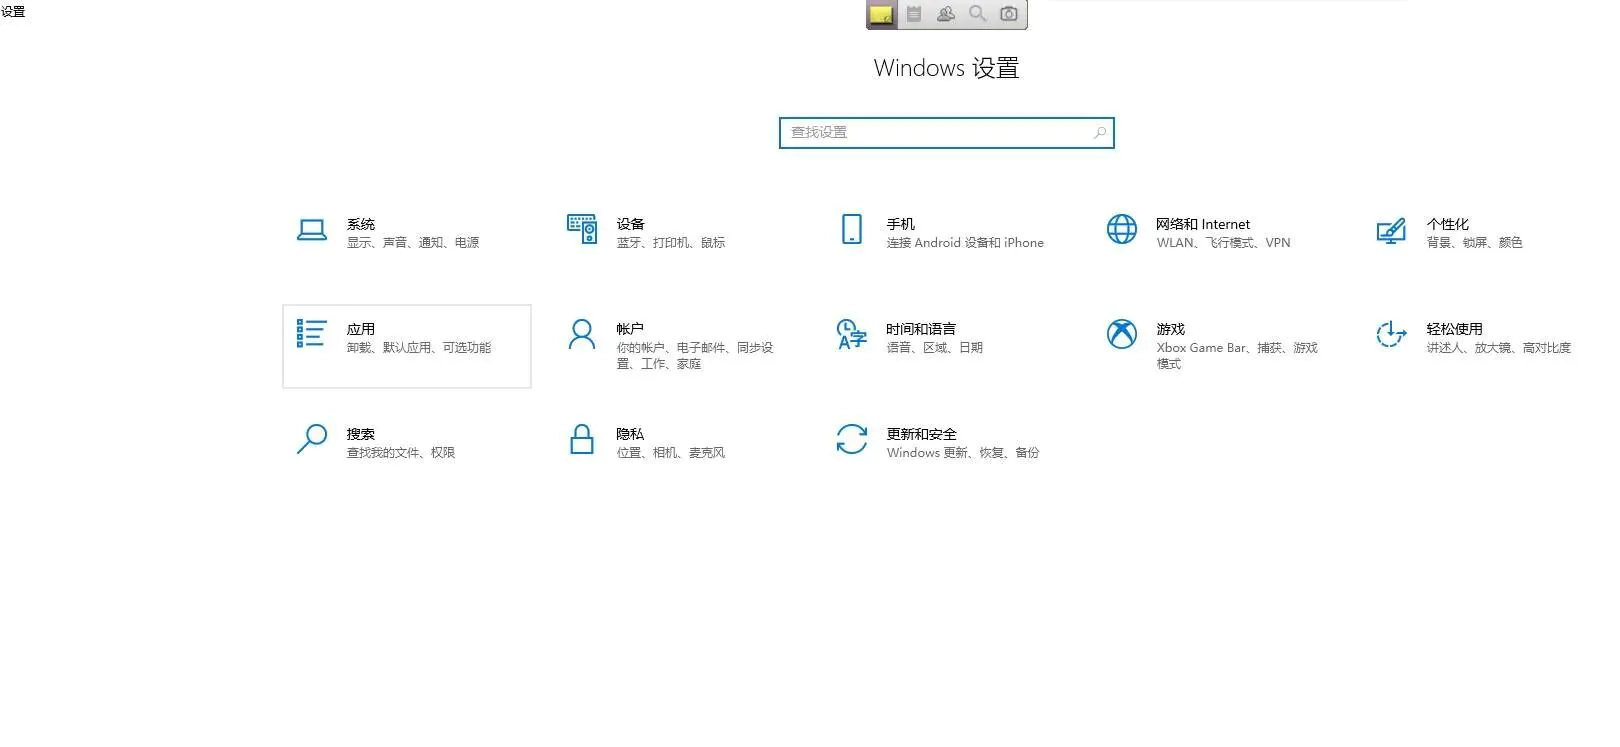Screen dimensions: 1620x747
Task: Open the 设备 keyboard and speaker icon
Action: (x=582, y=229)
